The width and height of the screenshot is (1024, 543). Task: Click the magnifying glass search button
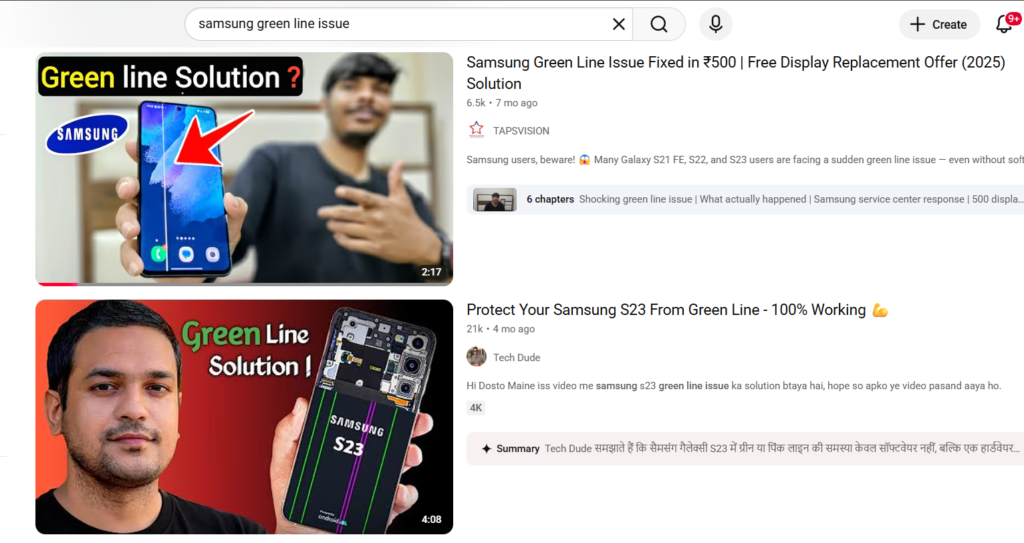click(659, 24)
